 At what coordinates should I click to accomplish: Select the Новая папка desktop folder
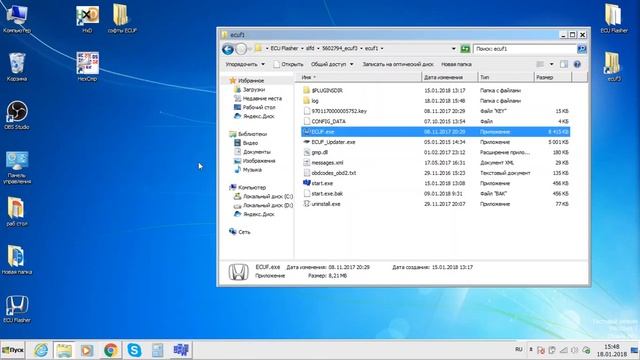[x=17, y=260]
